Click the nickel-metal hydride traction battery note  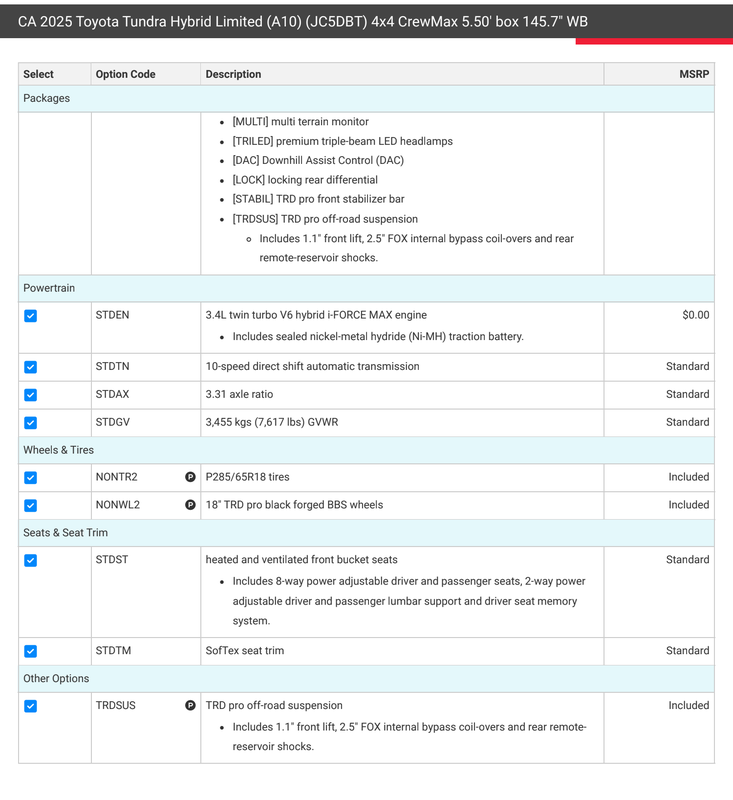(x=378, y=337)
